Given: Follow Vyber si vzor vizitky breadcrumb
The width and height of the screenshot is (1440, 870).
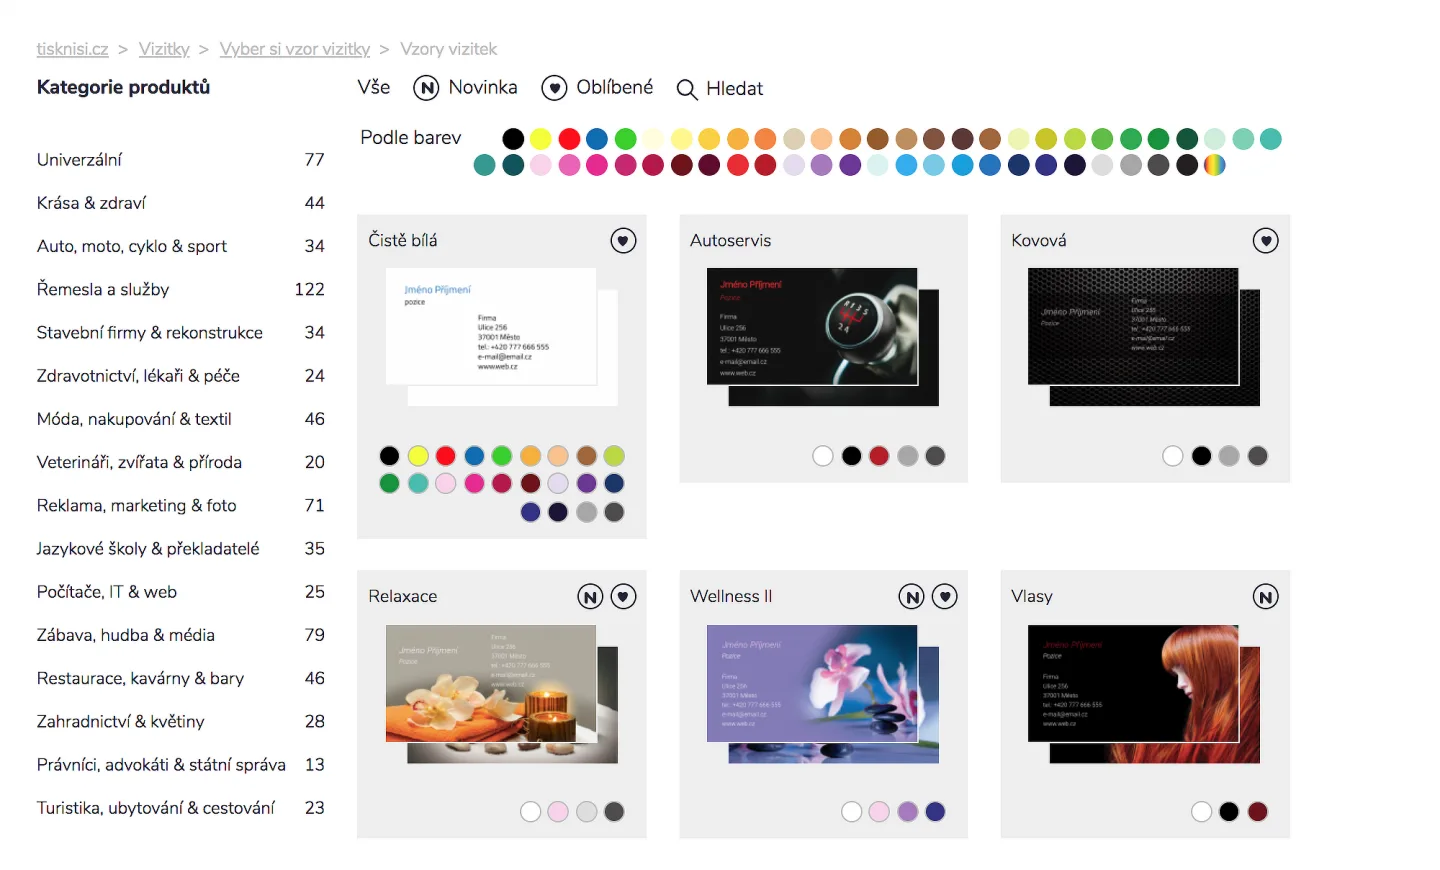Looking at the screenshot, I should point(295,49).
